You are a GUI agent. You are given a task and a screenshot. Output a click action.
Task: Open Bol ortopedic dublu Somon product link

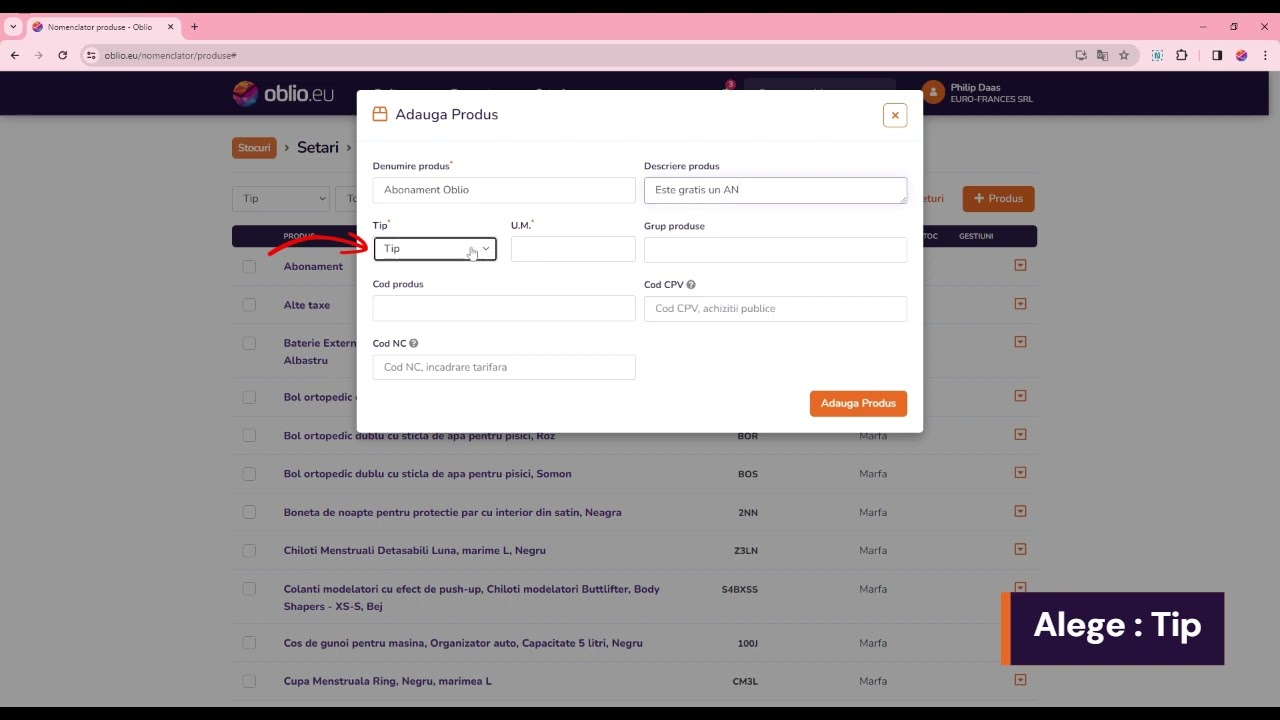pos(427,474)
